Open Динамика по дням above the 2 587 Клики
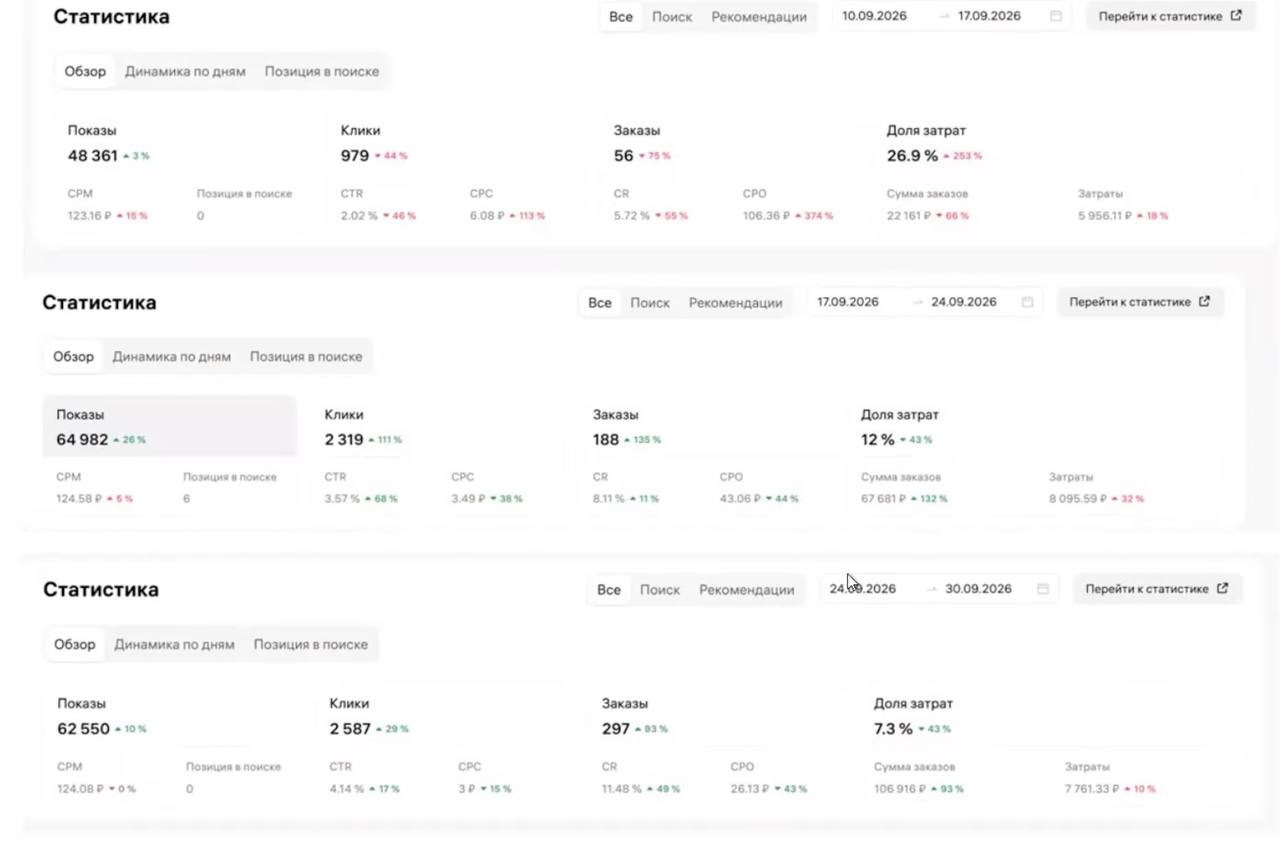This screenshot has height=865, width=1280. pos(174,645)
